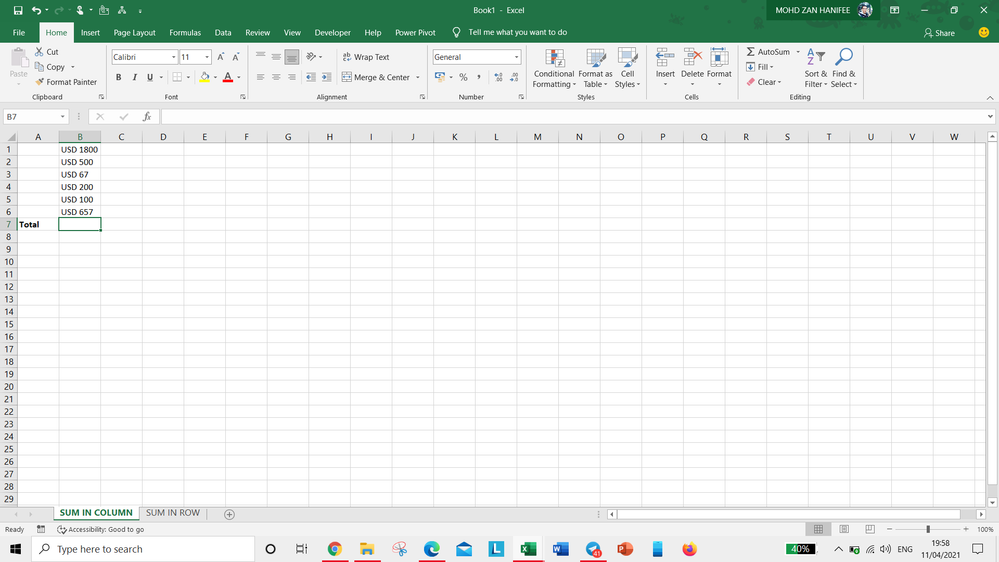Open Conditional Formatting menu
999x562 pixels.
(554, 68)
